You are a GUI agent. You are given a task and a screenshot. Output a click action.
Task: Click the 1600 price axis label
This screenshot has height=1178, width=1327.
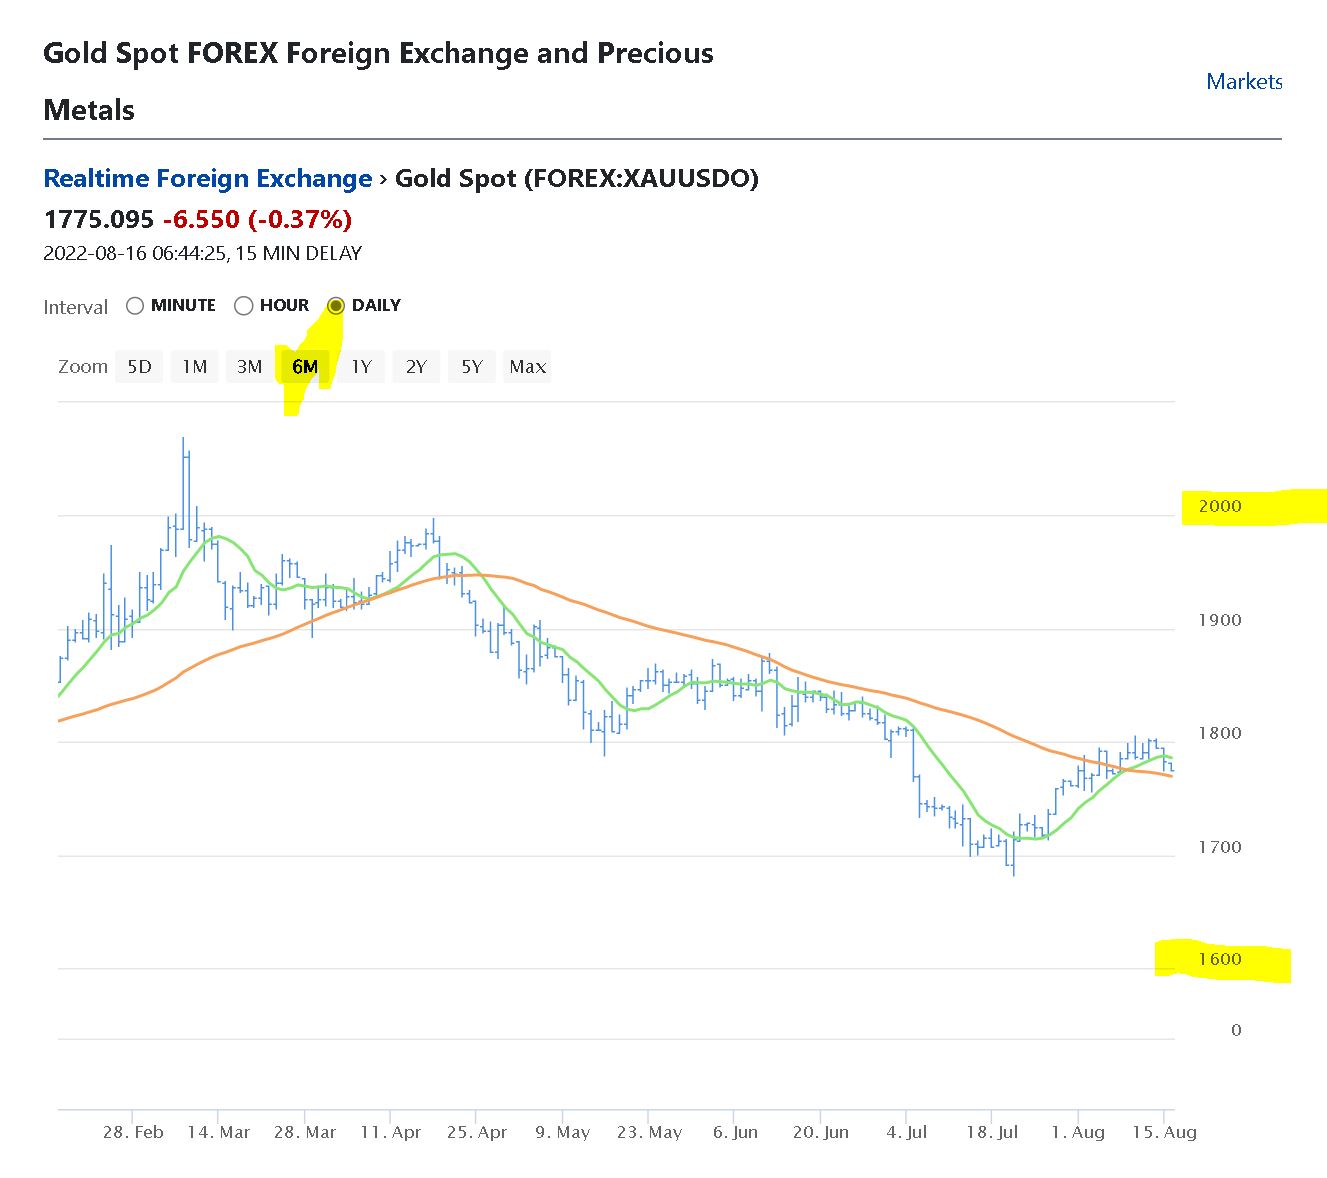[x=1220, y=959]
